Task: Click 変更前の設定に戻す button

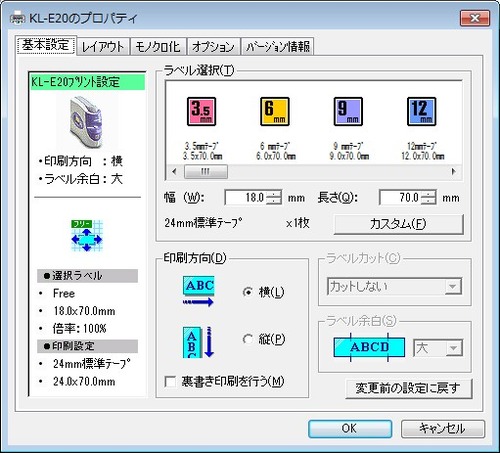Action: point(409,388)
